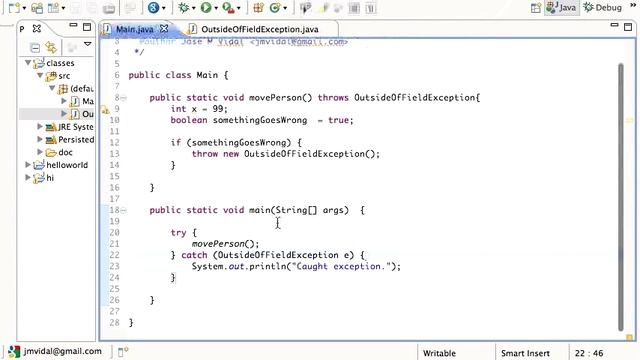Screen dimensions: 640x360
Task: Click the New Java Class icon
Action: (275, 8)
